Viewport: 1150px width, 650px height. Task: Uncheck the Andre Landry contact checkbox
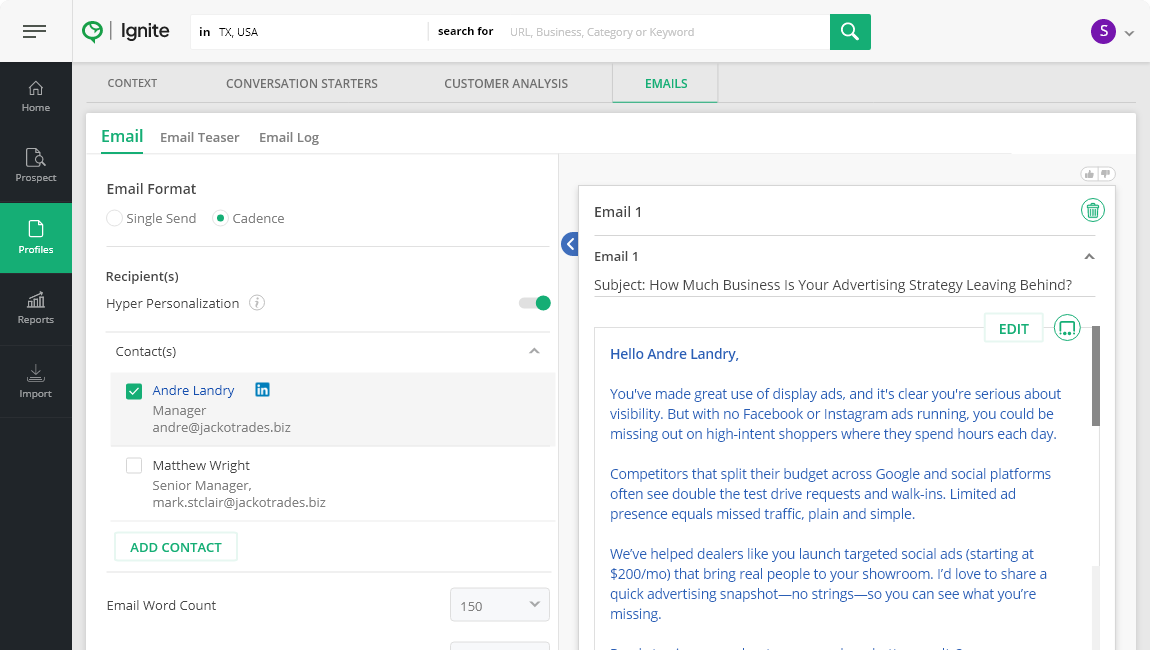click(134, 391)
